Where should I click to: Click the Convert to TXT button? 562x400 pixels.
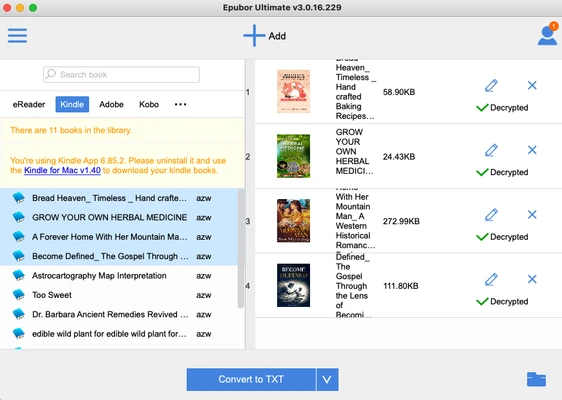pyautogui.click(x=251, y=379)
